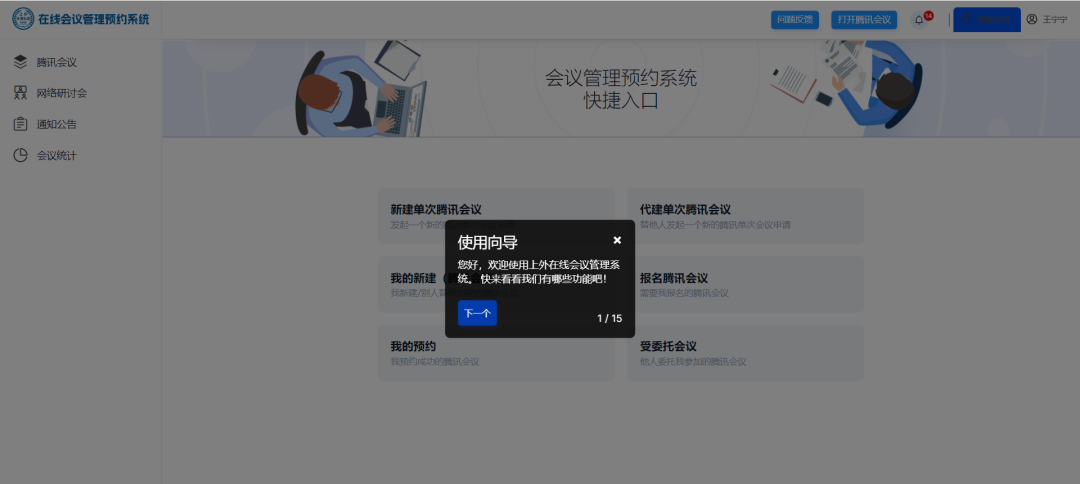Open notifications via the bell icon
The width and height of the screenshot is (1080, 484).
(919, 20)
